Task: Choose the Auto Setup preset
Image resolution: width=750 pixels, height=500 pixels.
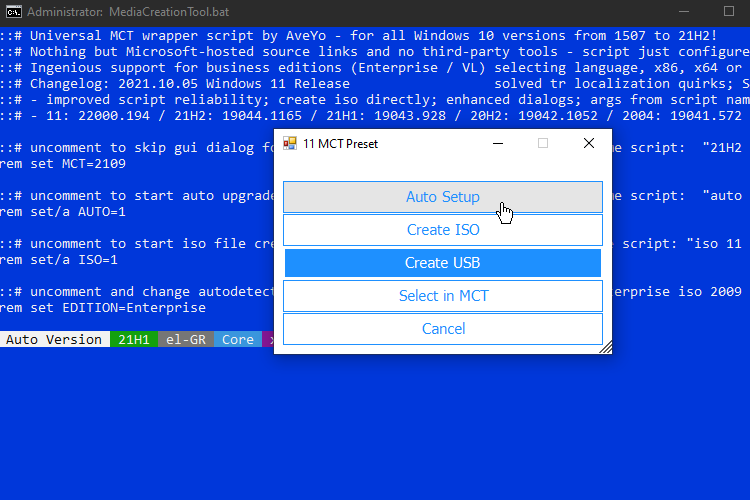Action: (x=442, y=197)
